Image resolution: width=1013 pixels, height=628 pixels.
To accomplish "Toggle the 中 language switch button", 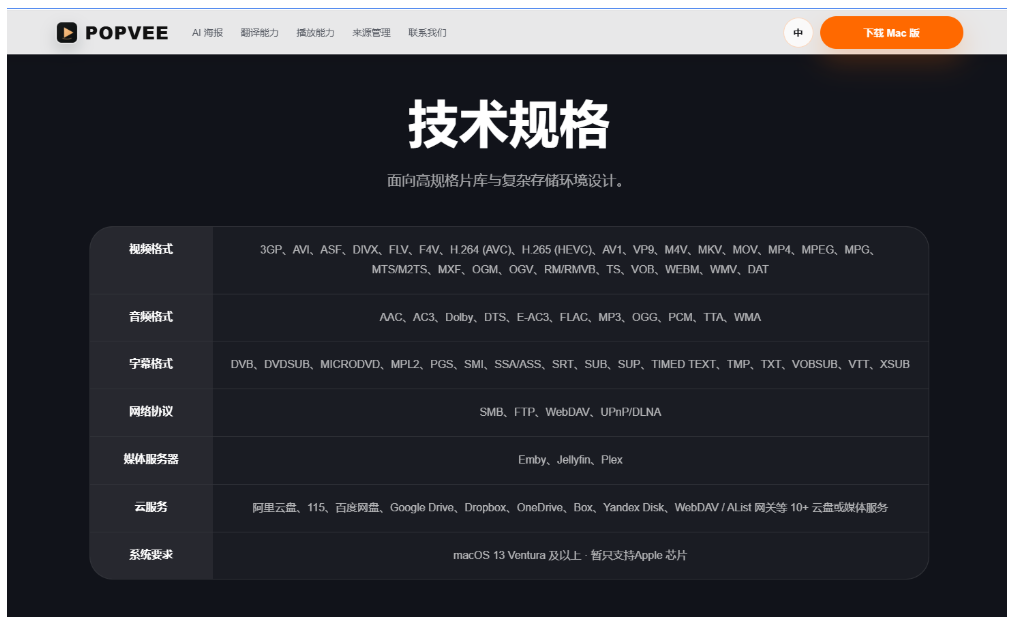I will pos(798,33).
